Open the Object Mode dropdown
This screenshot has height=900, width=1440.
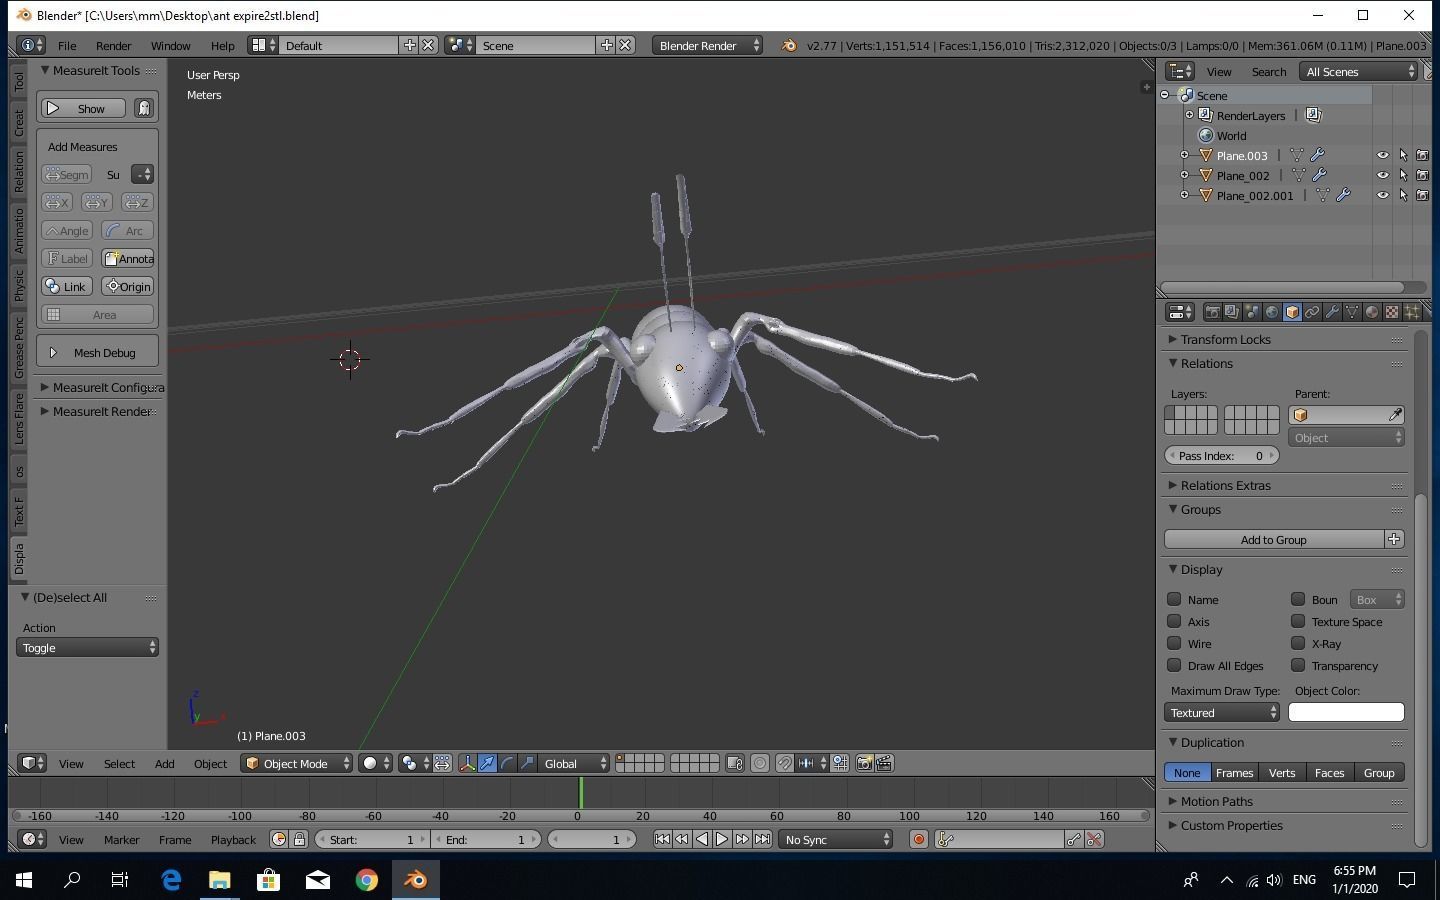point(297,764)
